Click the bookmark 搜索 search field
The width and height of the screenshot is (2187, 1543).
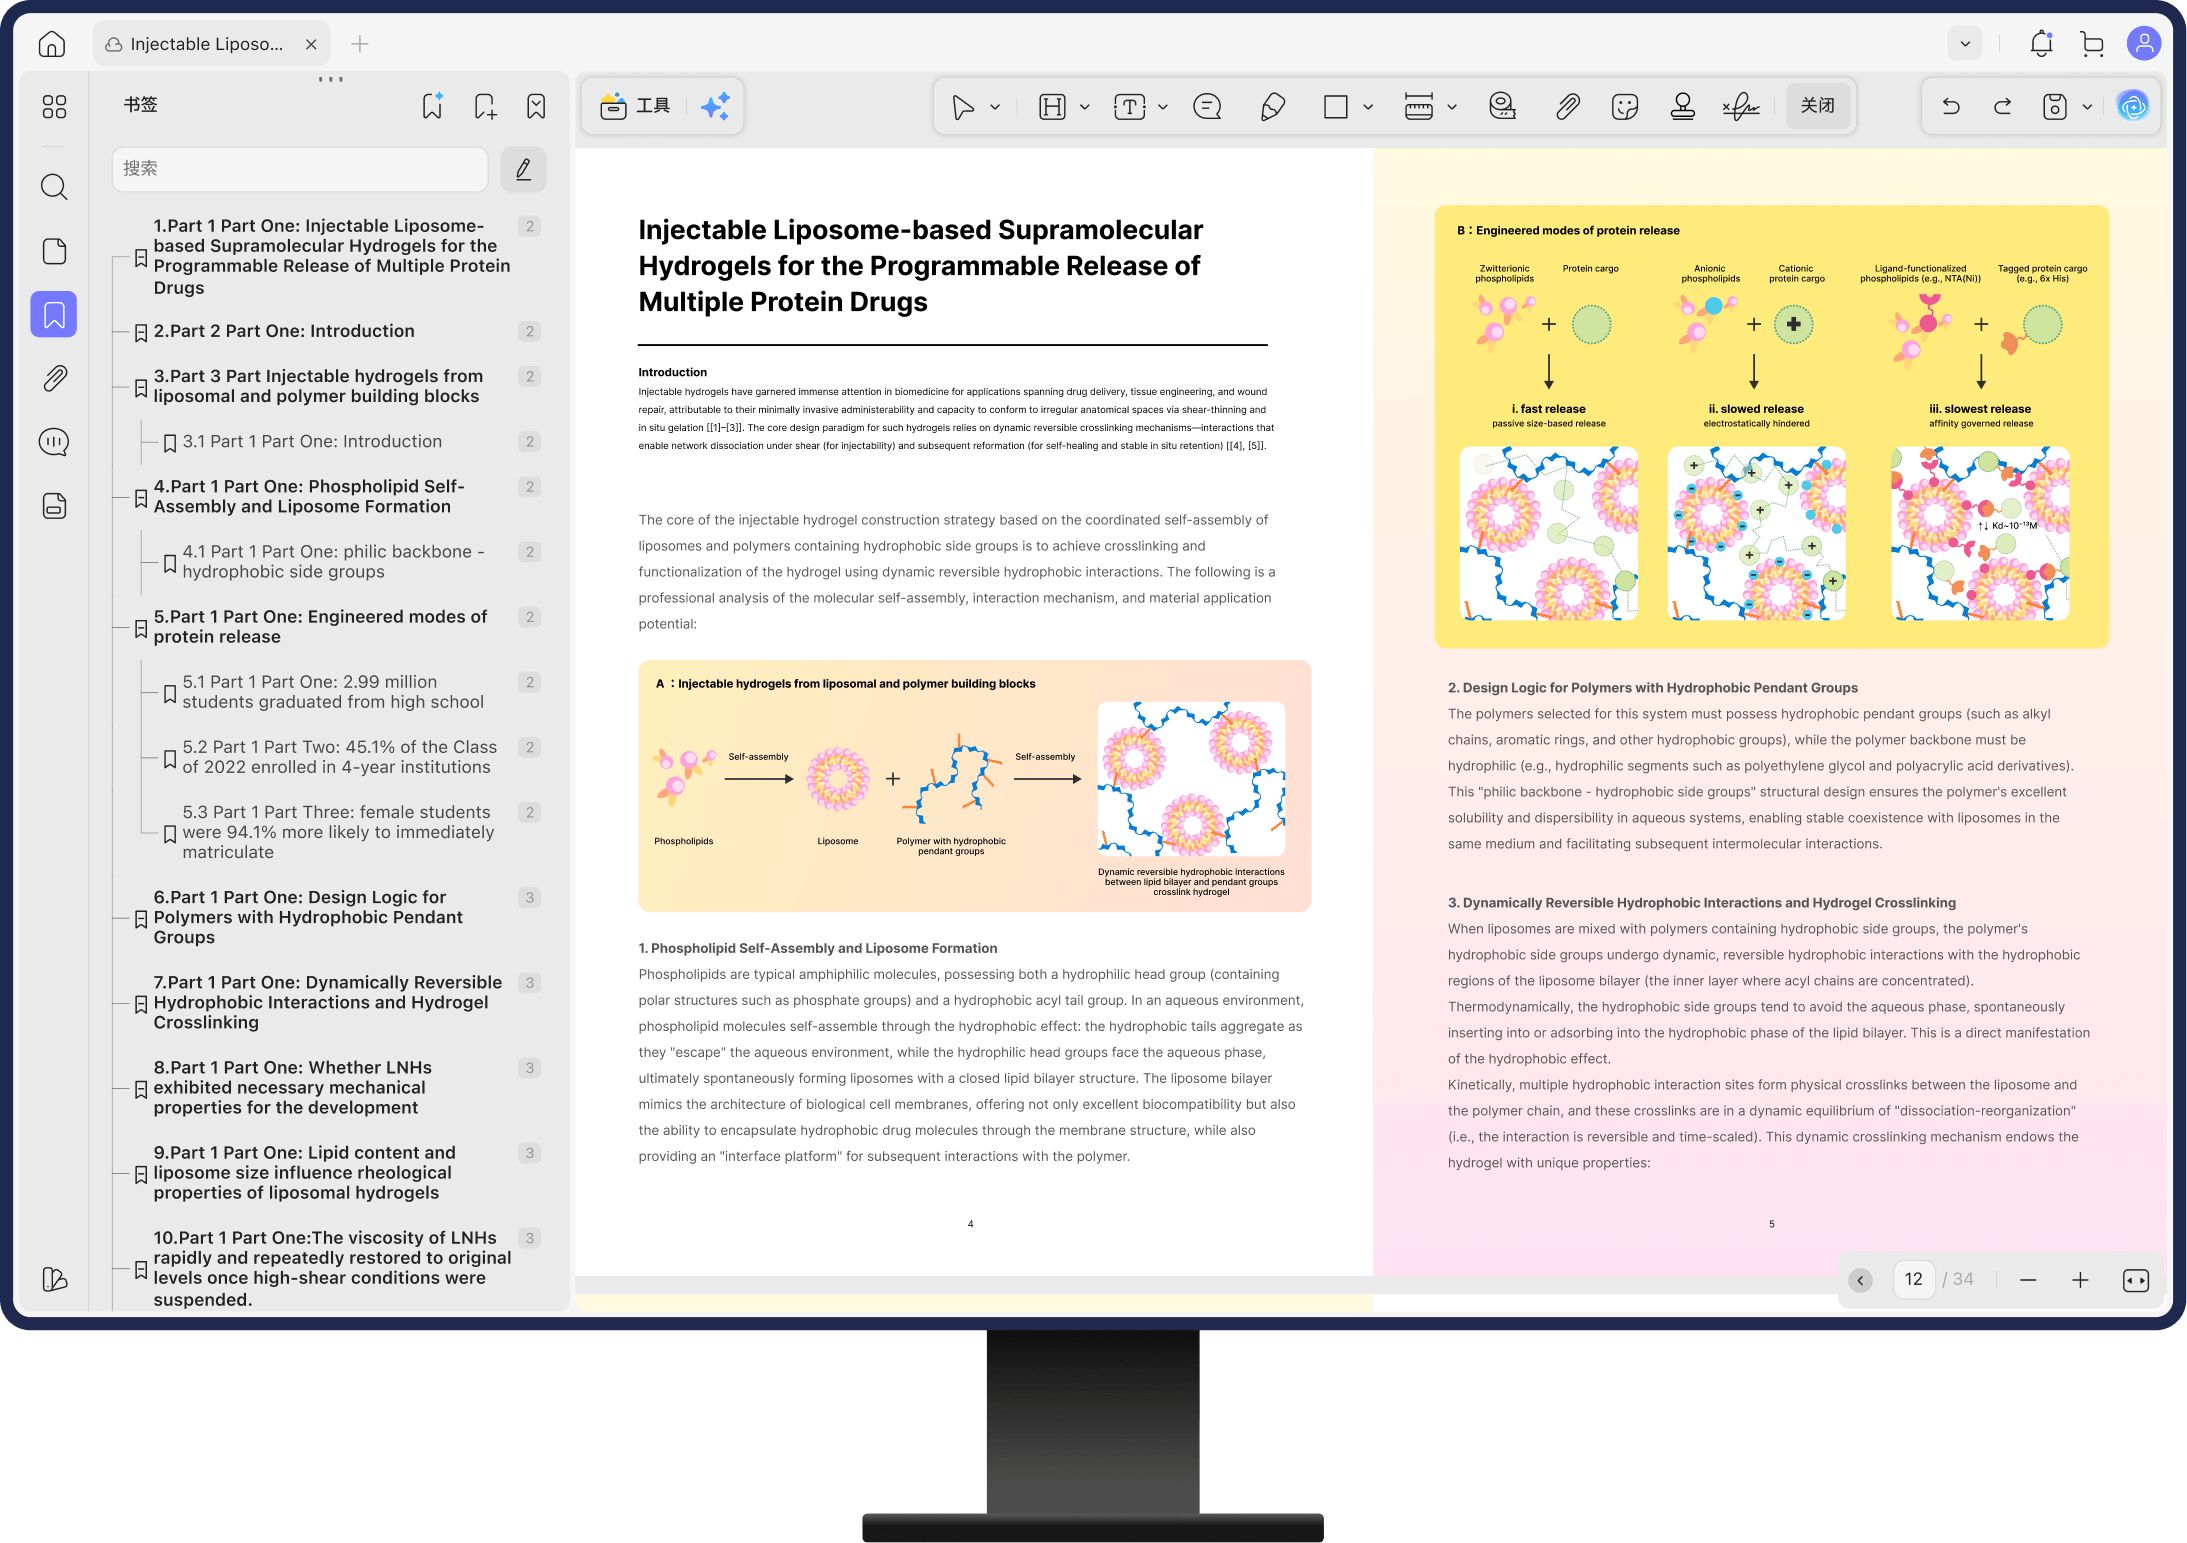click(x=300, y=169)
